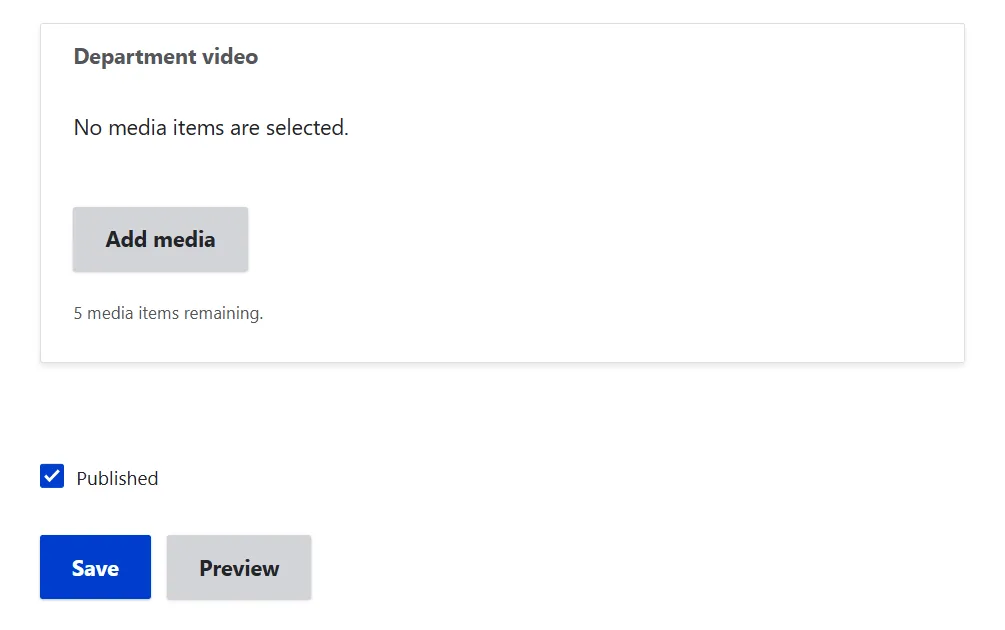Click the 'No media items are selected.' message
Screen dimensions: 1005x630
click(x=211, y=128)
